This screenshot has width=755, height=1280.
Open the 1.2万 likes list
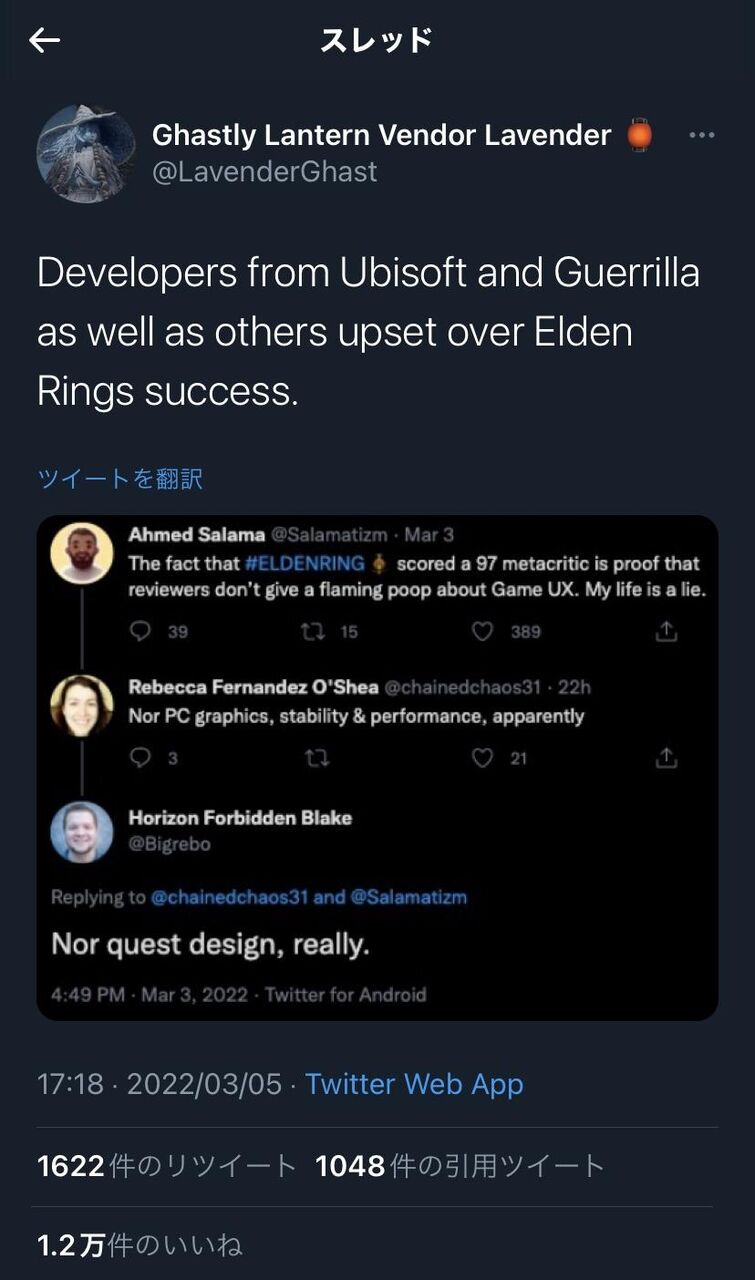click(x=140, y=1245)
